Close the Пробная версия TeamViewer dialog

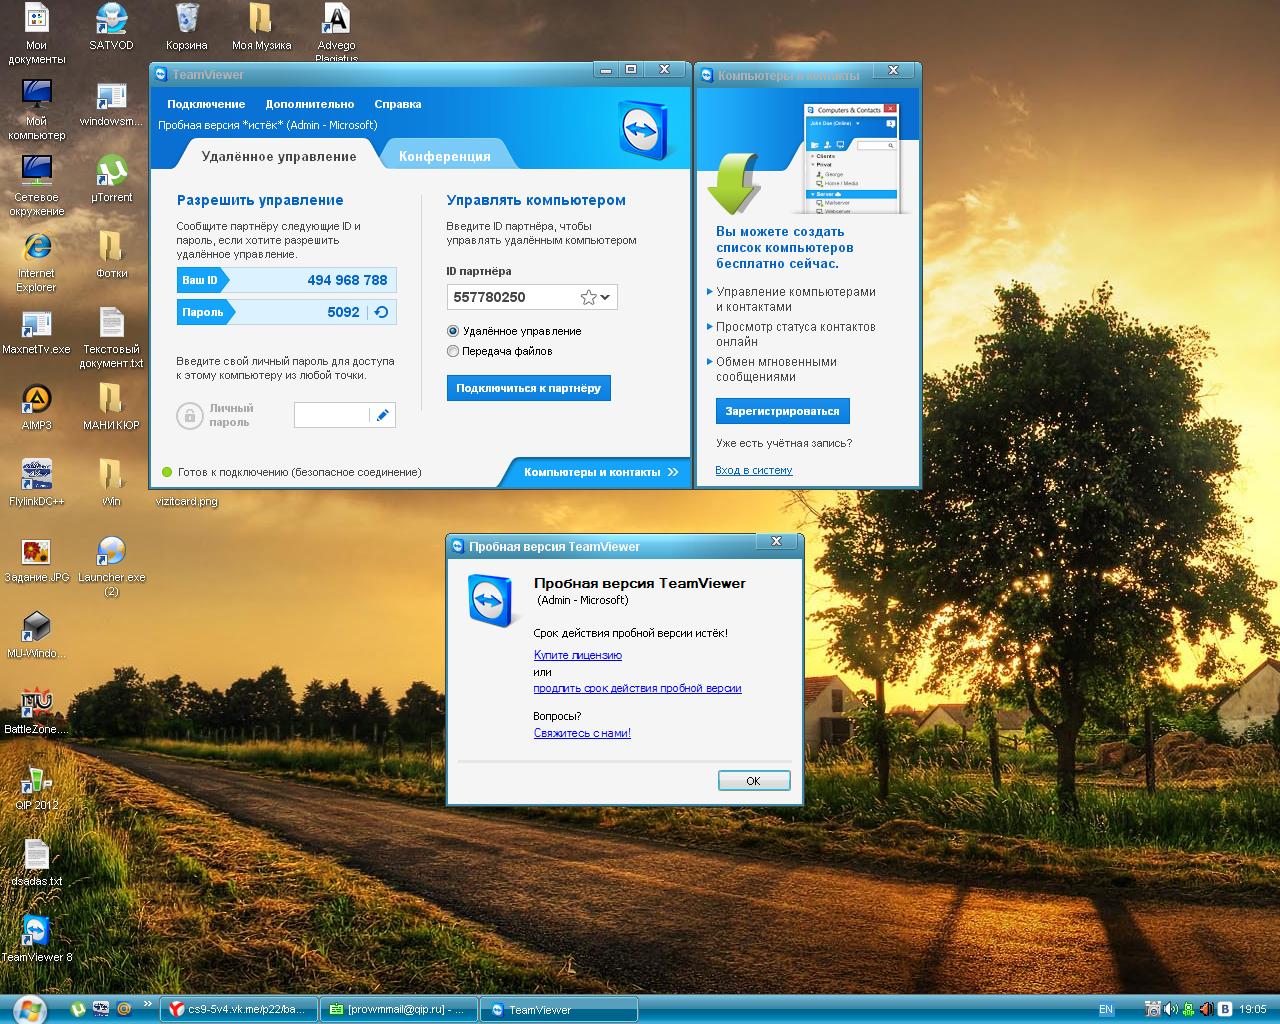pos(776,541)
